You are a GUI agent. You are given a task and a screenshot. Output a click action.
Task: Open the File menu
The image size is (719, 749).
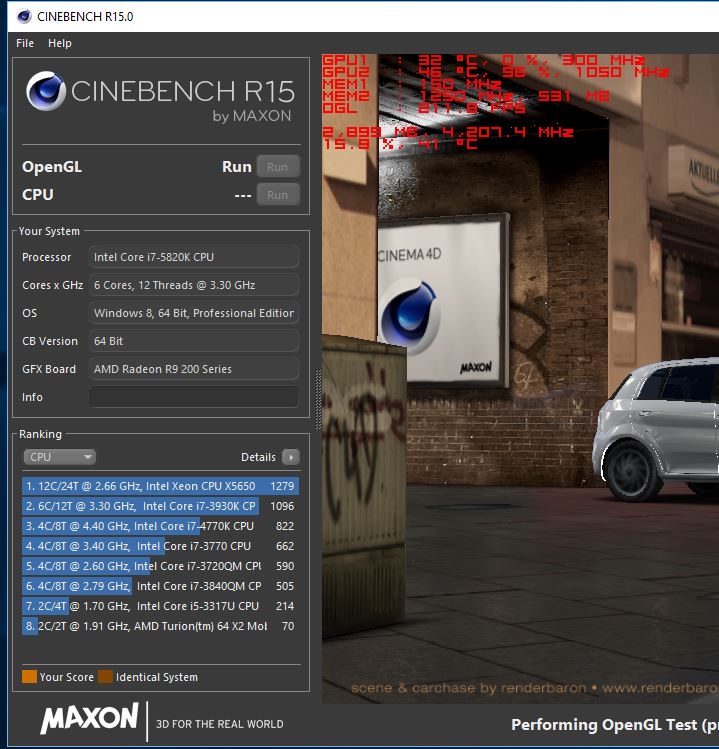(x=25, y=43)
